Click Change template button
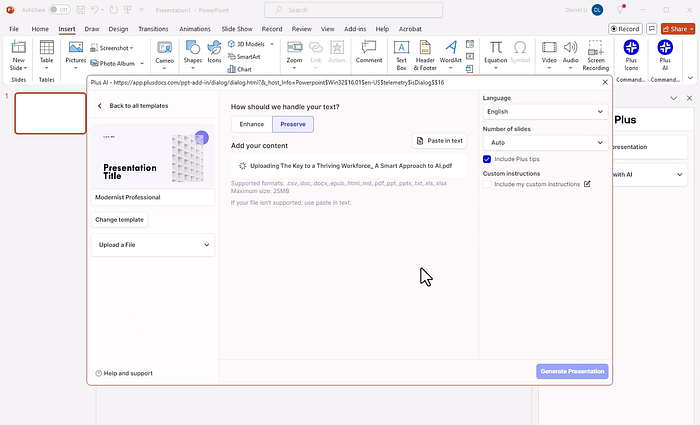The image size is (700, 425). [119, 220]
